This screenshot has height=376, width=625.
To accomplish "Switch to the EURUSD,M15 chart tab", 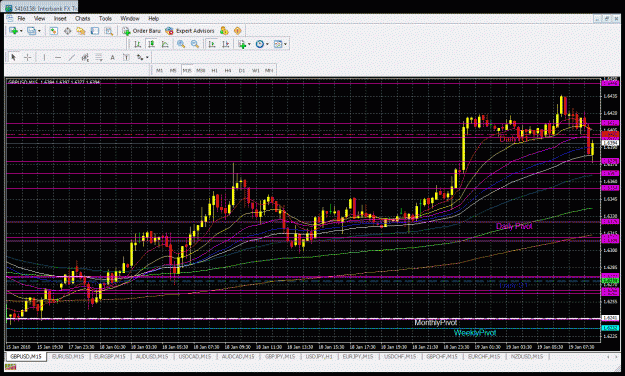I will click(68, 356).
